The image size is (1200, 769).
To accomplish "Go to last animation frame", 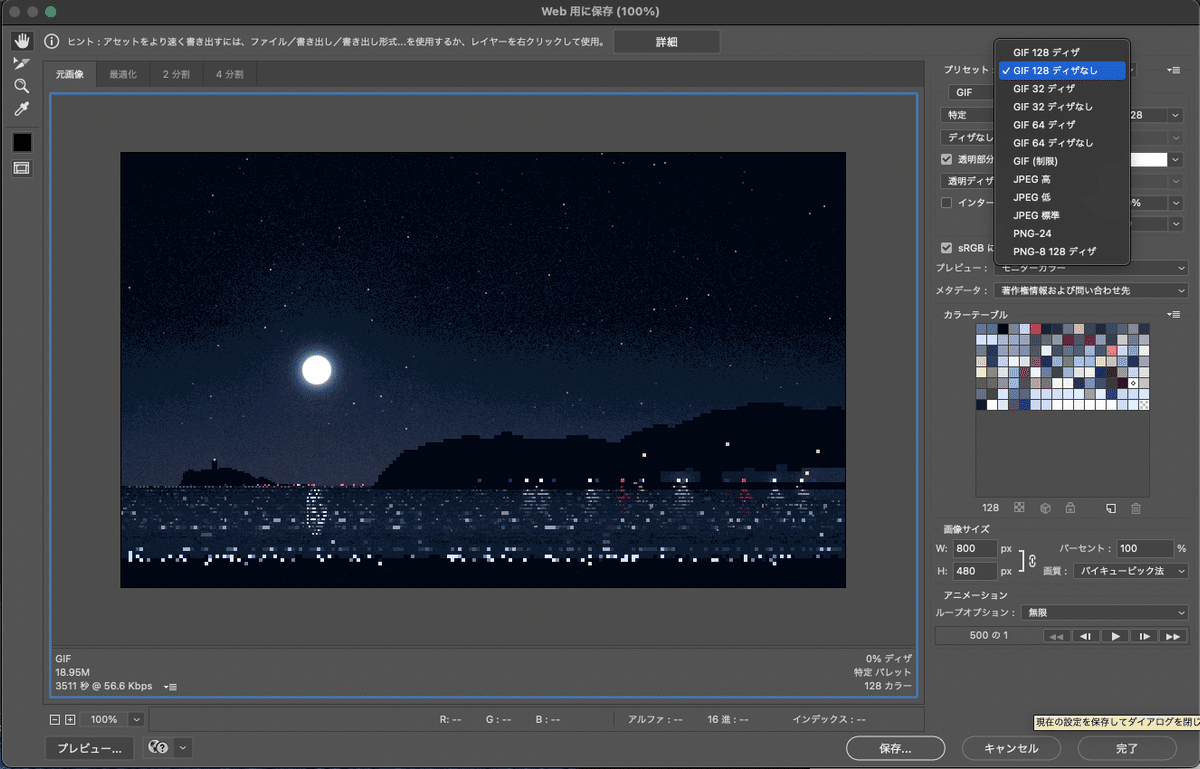I will 1173,636.
